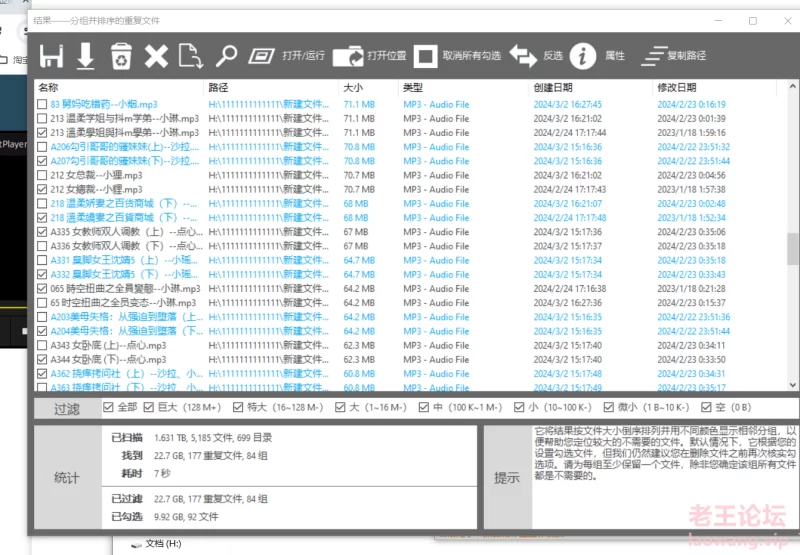The height and width of the screenshot is (555, 800).
Task: Click 218 温柔娇妻之百货商城 unchecked row name
Action: [123, 204]
